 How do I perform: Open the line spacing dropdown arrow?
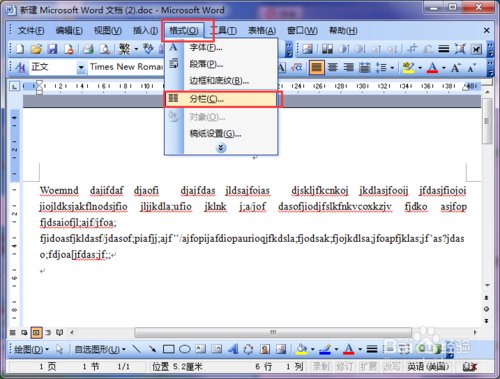(x=392, y=68)
